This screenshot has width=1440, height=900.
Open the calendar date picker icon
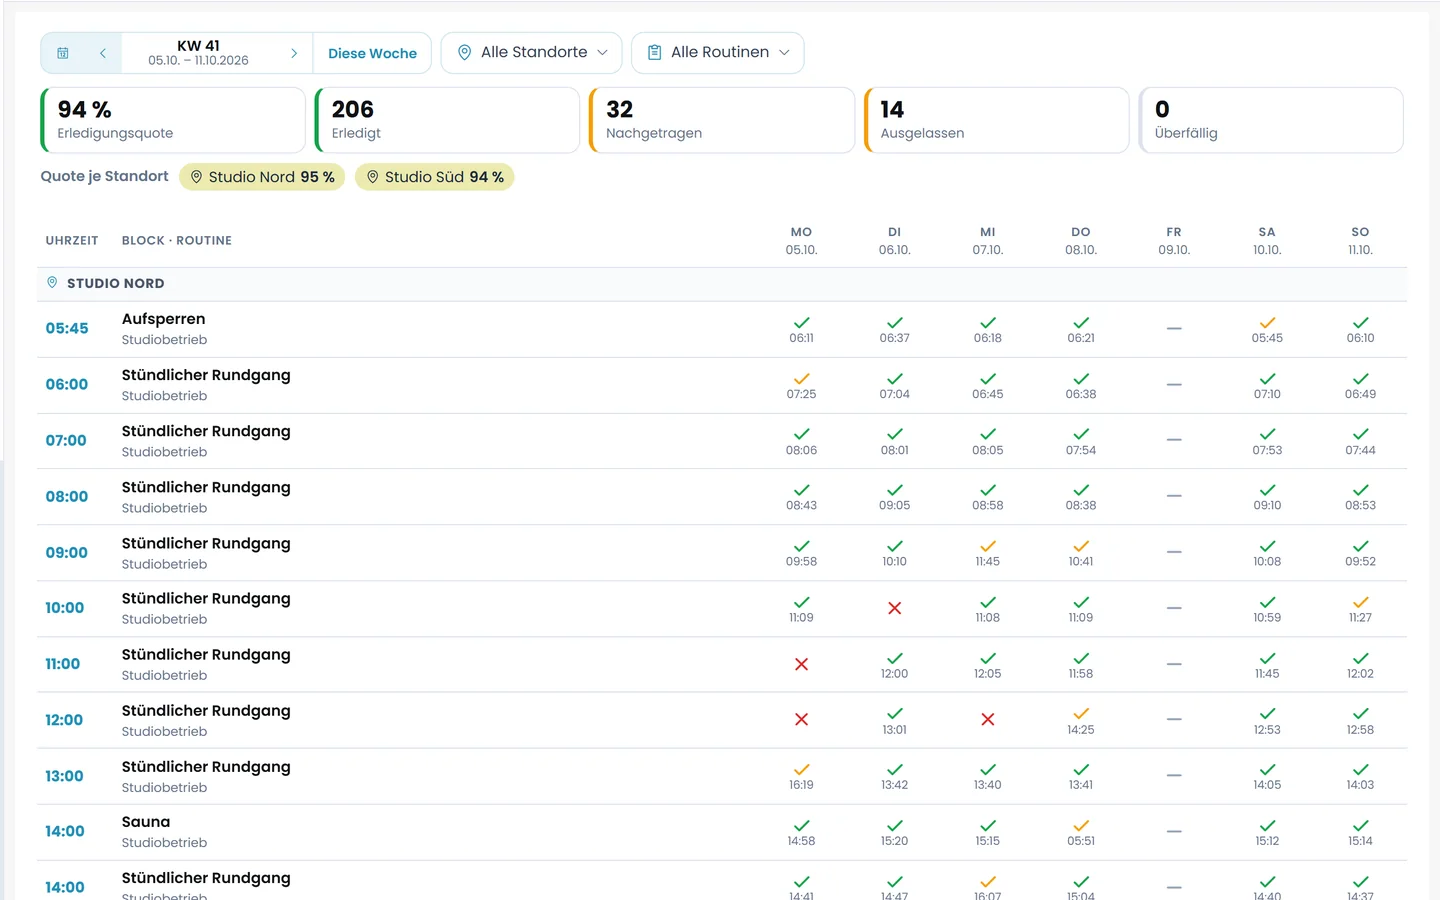point(63,53)
